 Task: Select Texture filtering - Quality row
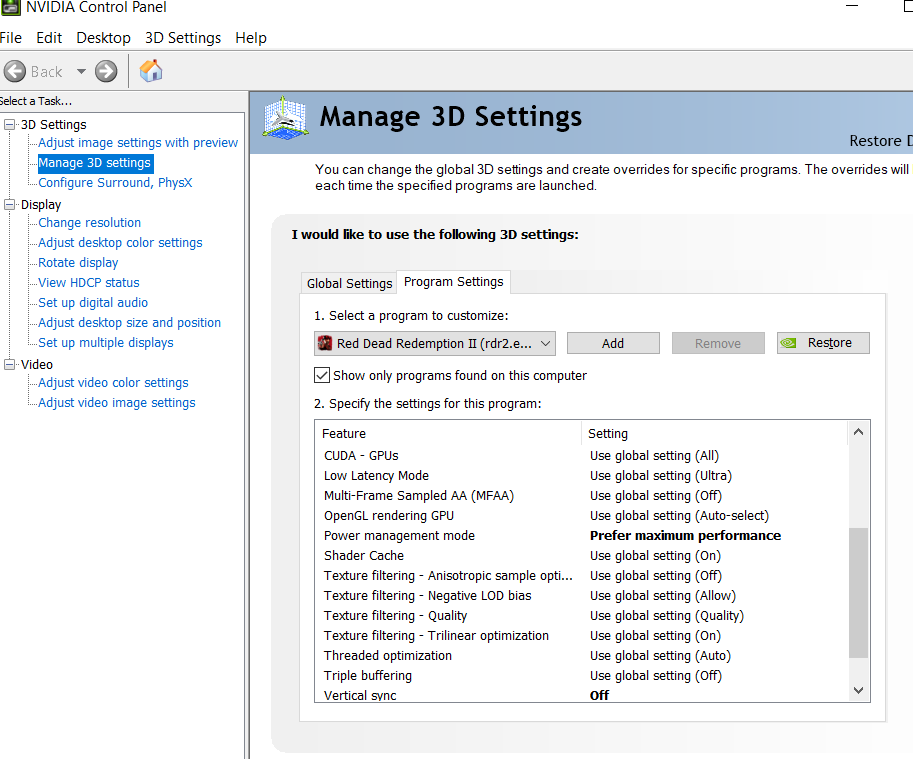tap(581, 616)
